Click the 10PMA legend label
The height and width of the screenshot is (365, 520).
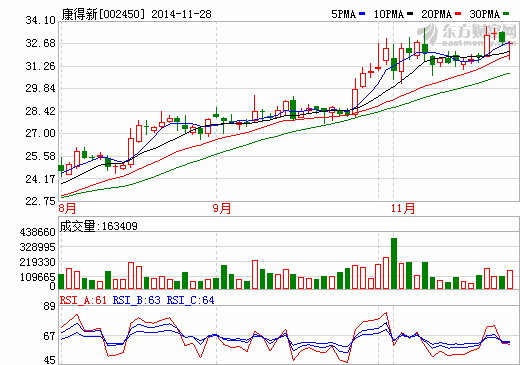389,14
